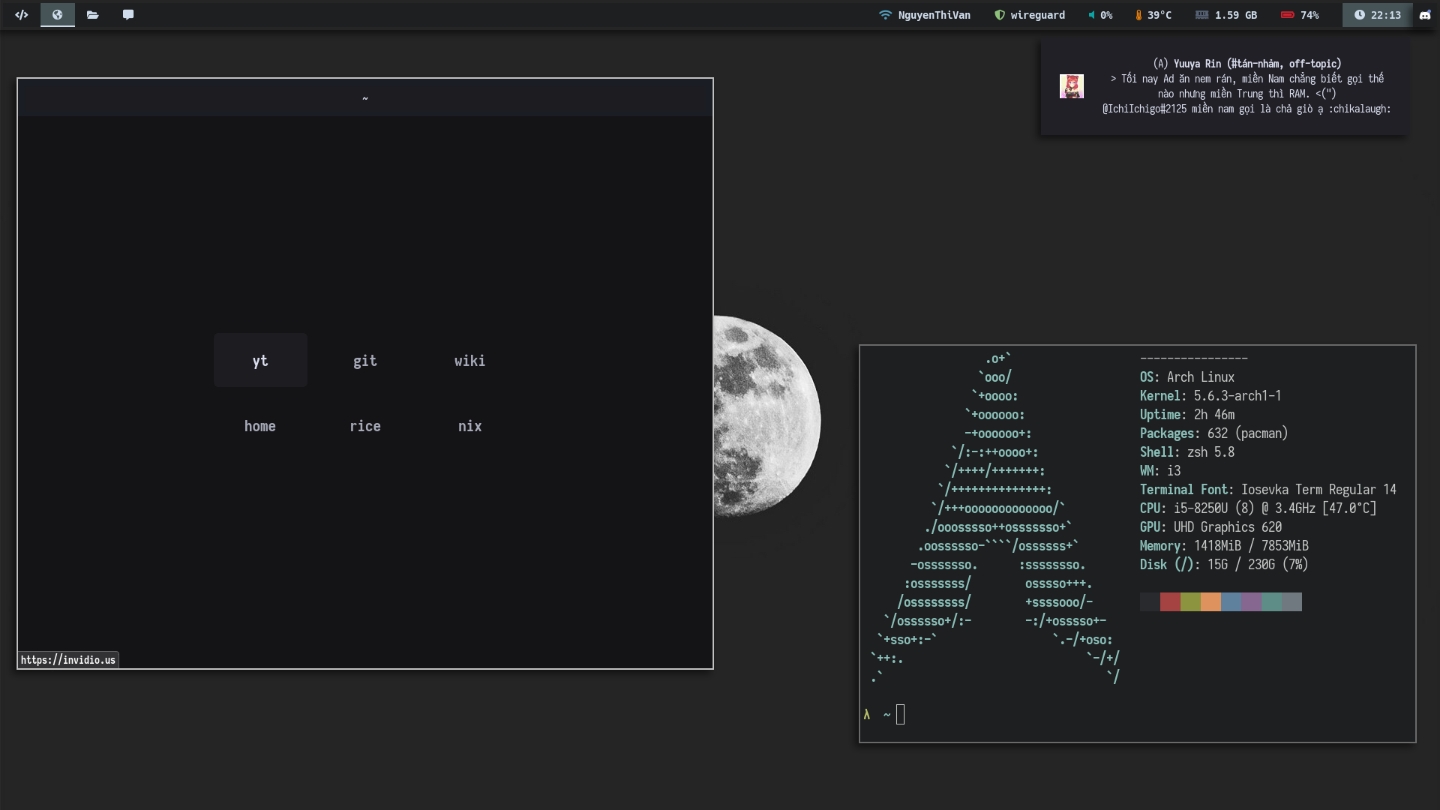The width and height of the screenshot is (1440, 810).
Task: Open the home bookmark link
Action: click(260, 426)
